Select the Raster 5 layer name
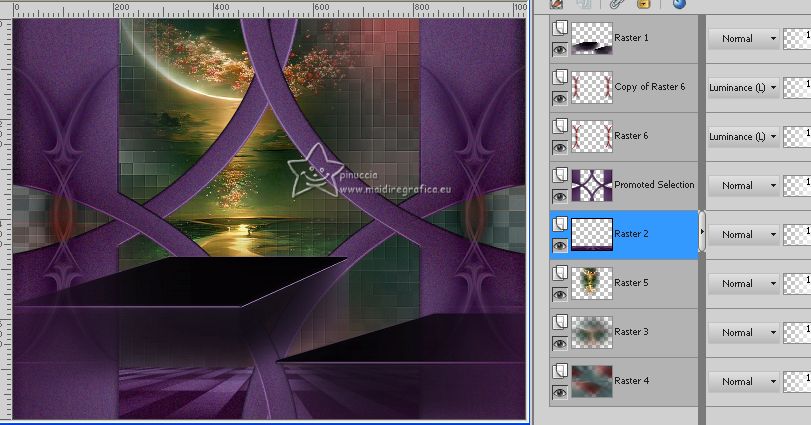This screenshot has height=425, width=811. [631, 283]
